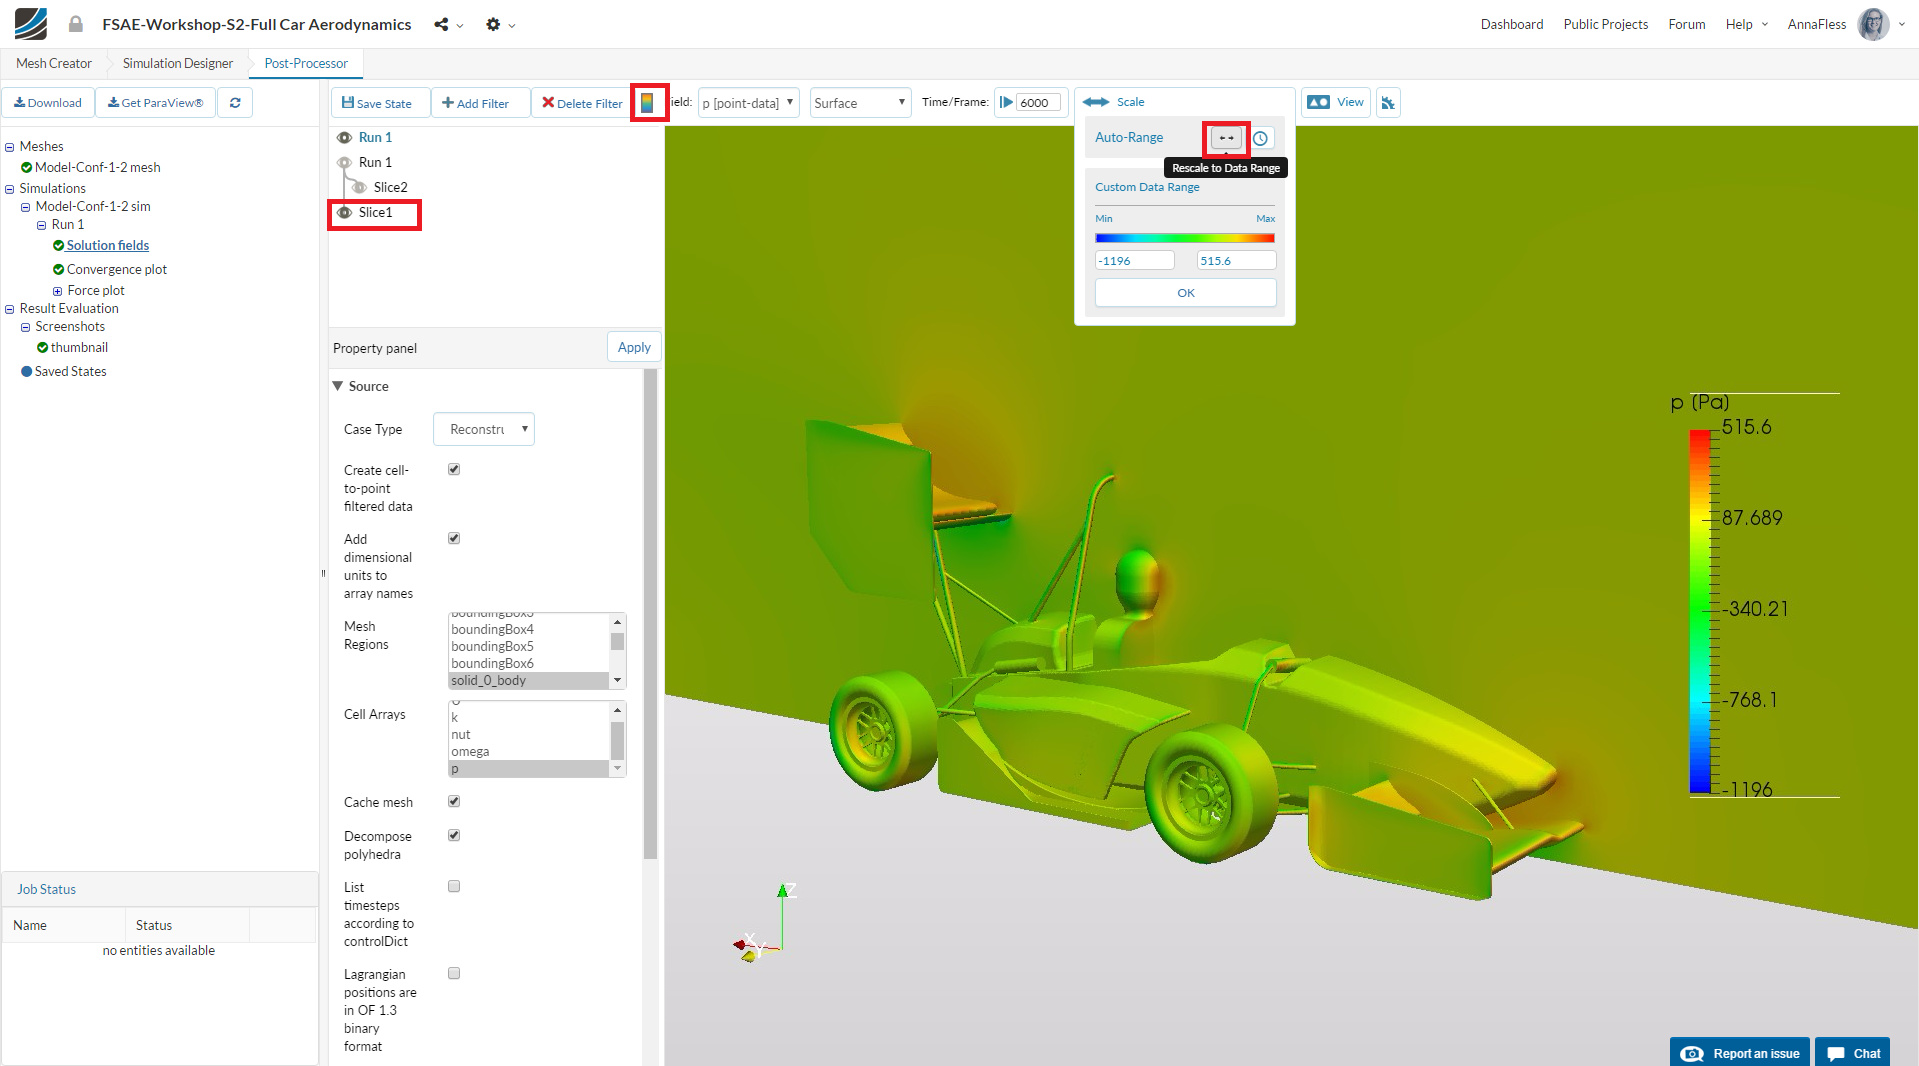The height and width of the screenshot is (1066, 1919).
Task: Confirm Custom Data Range with OK
Action: point(1184,292)
